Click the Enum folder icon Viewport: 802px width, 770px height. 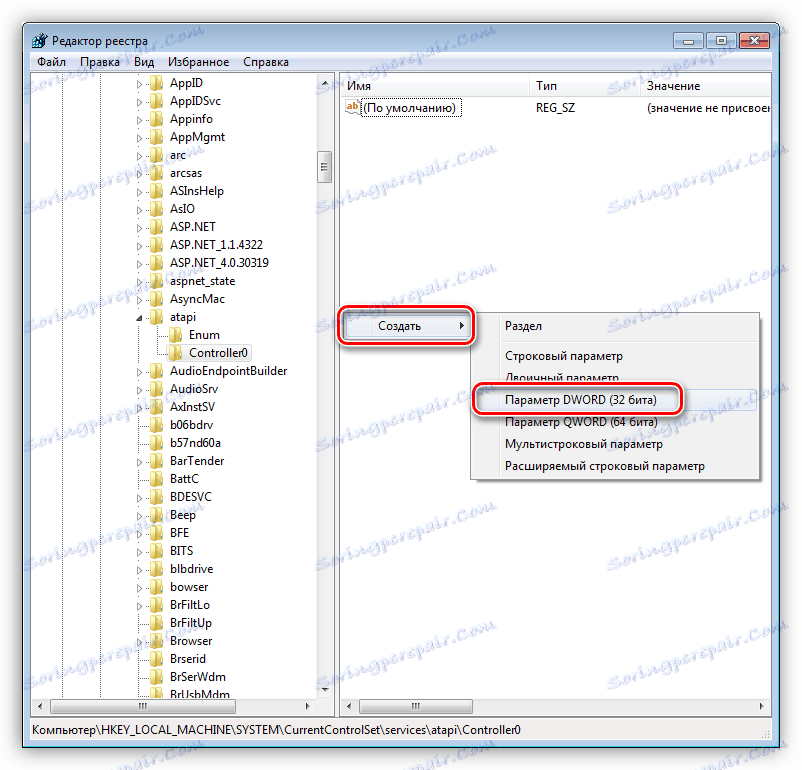pos(175,335)
